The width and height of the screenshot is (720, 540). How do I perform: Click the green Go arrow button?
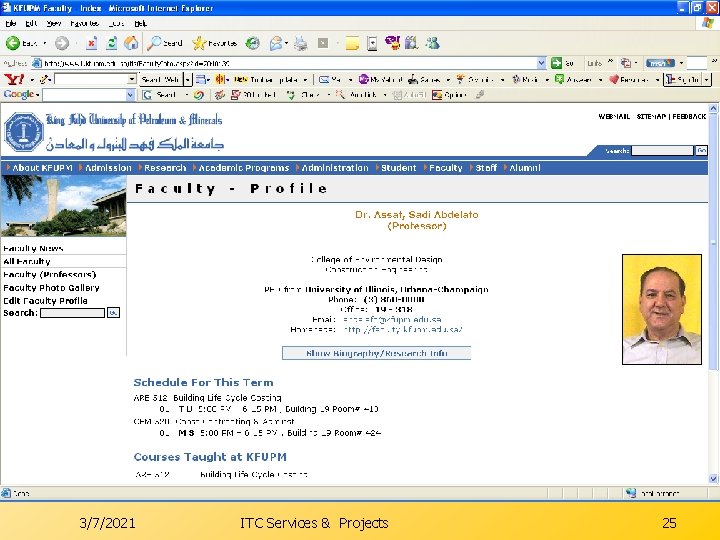pyautogui.click(x=557, y=63)
